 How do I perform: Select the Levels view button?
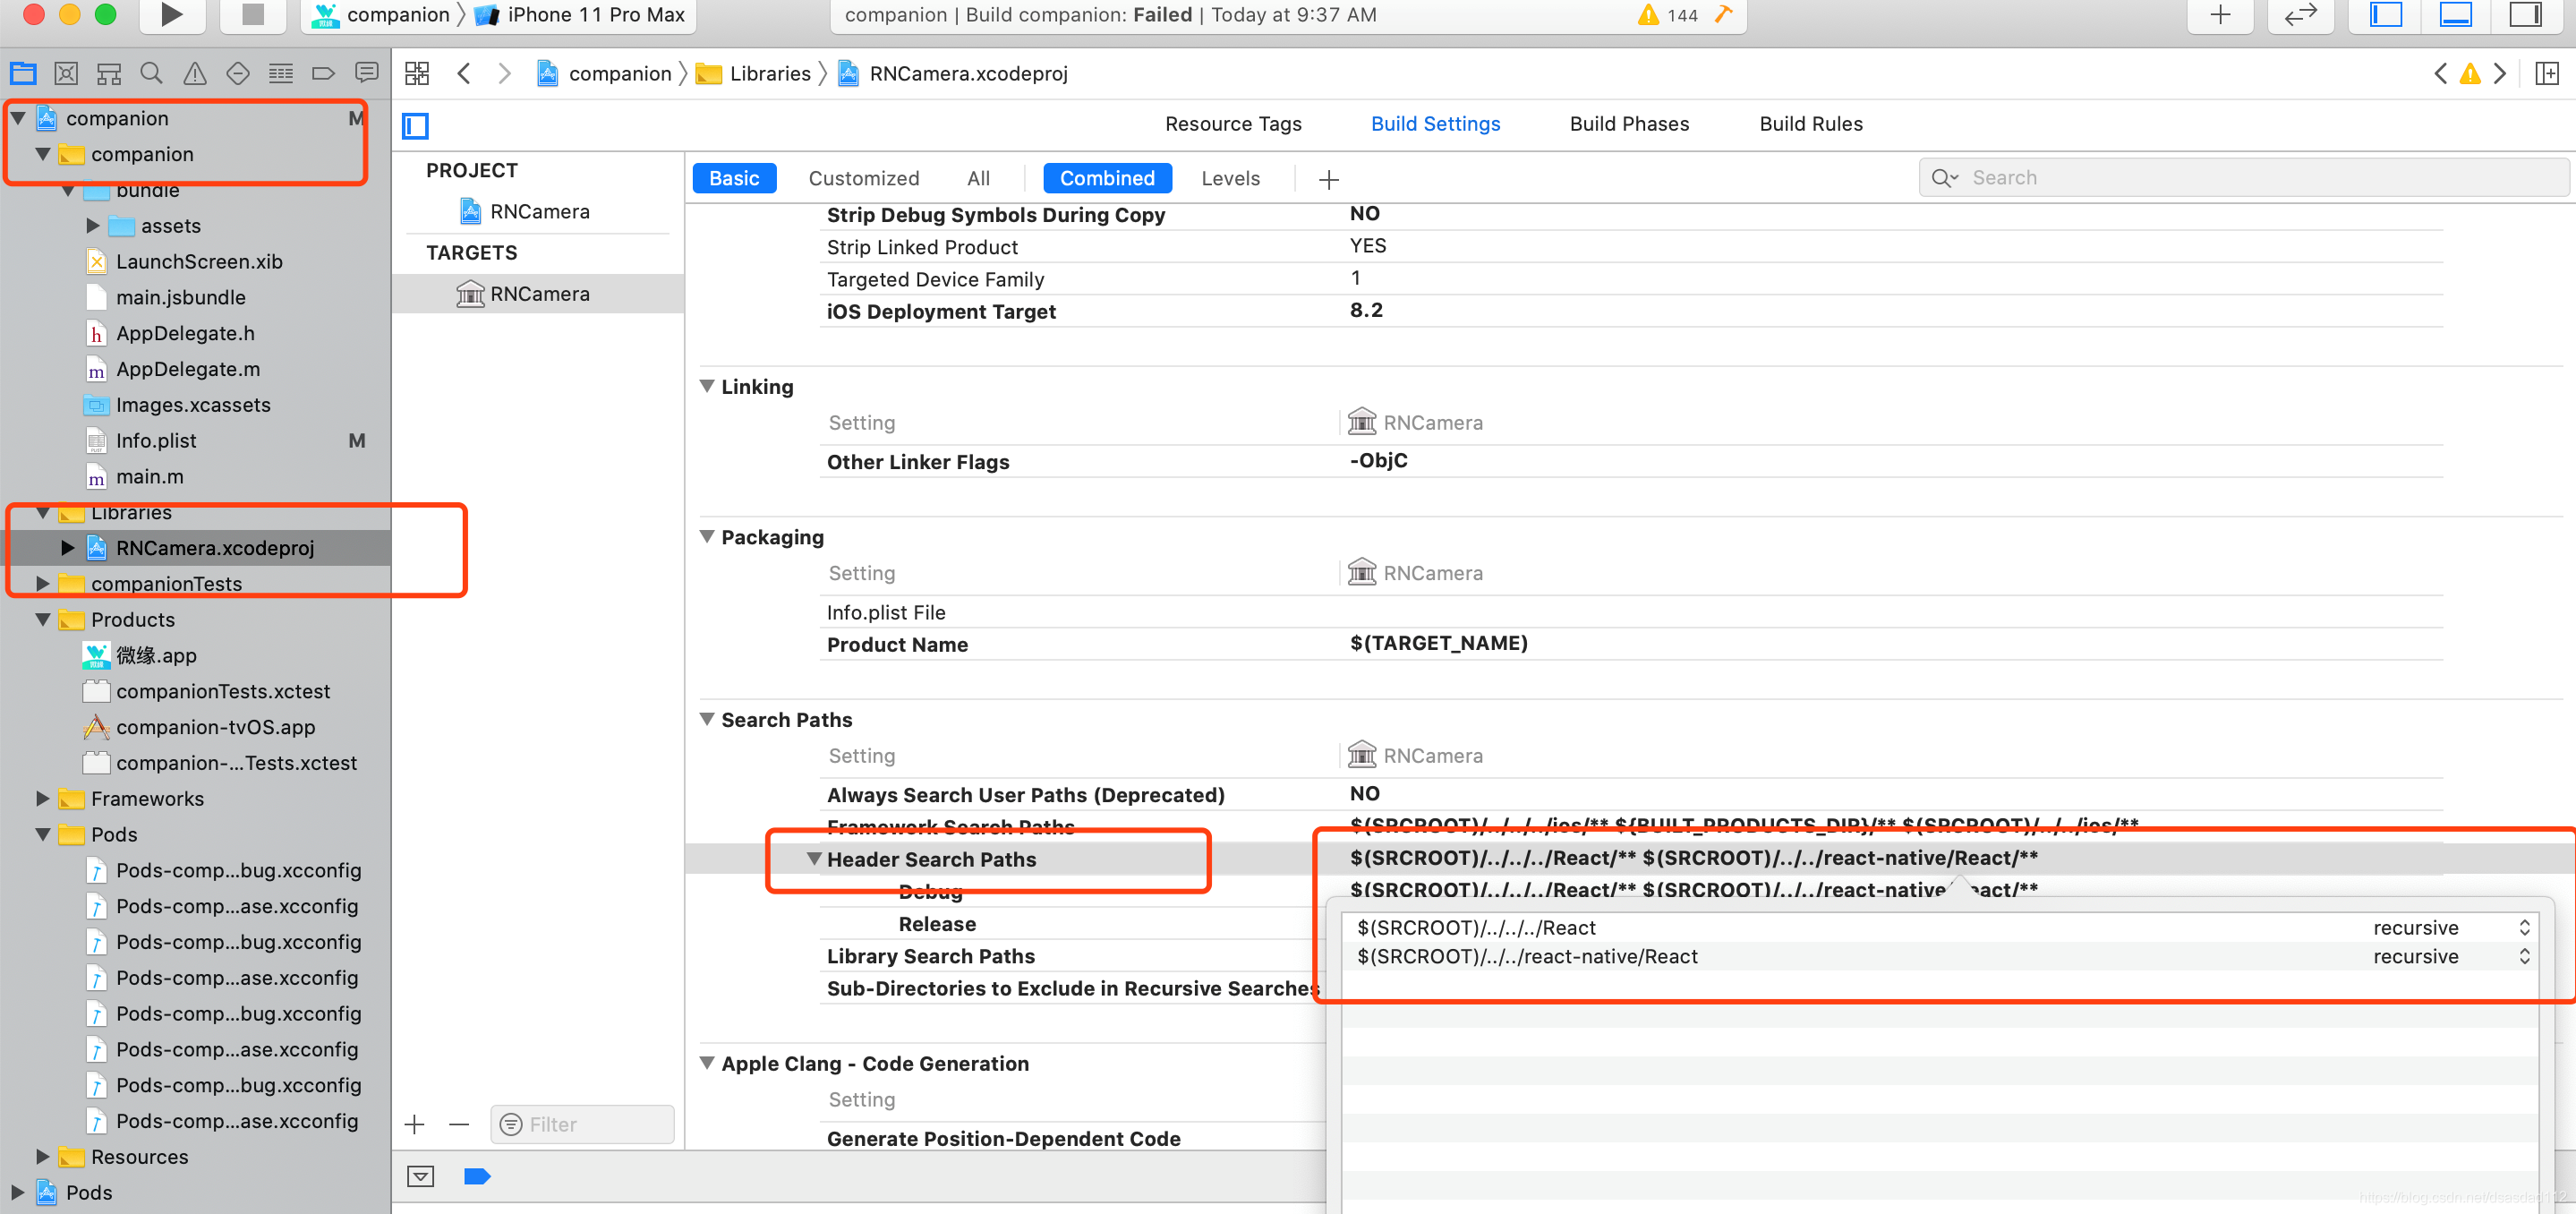1230,178
